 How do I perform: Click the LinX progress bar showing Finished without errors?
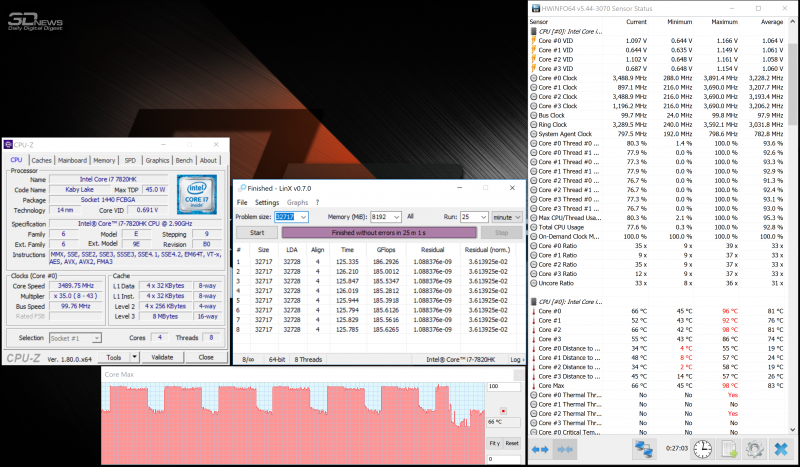click(x=379, y=233)
